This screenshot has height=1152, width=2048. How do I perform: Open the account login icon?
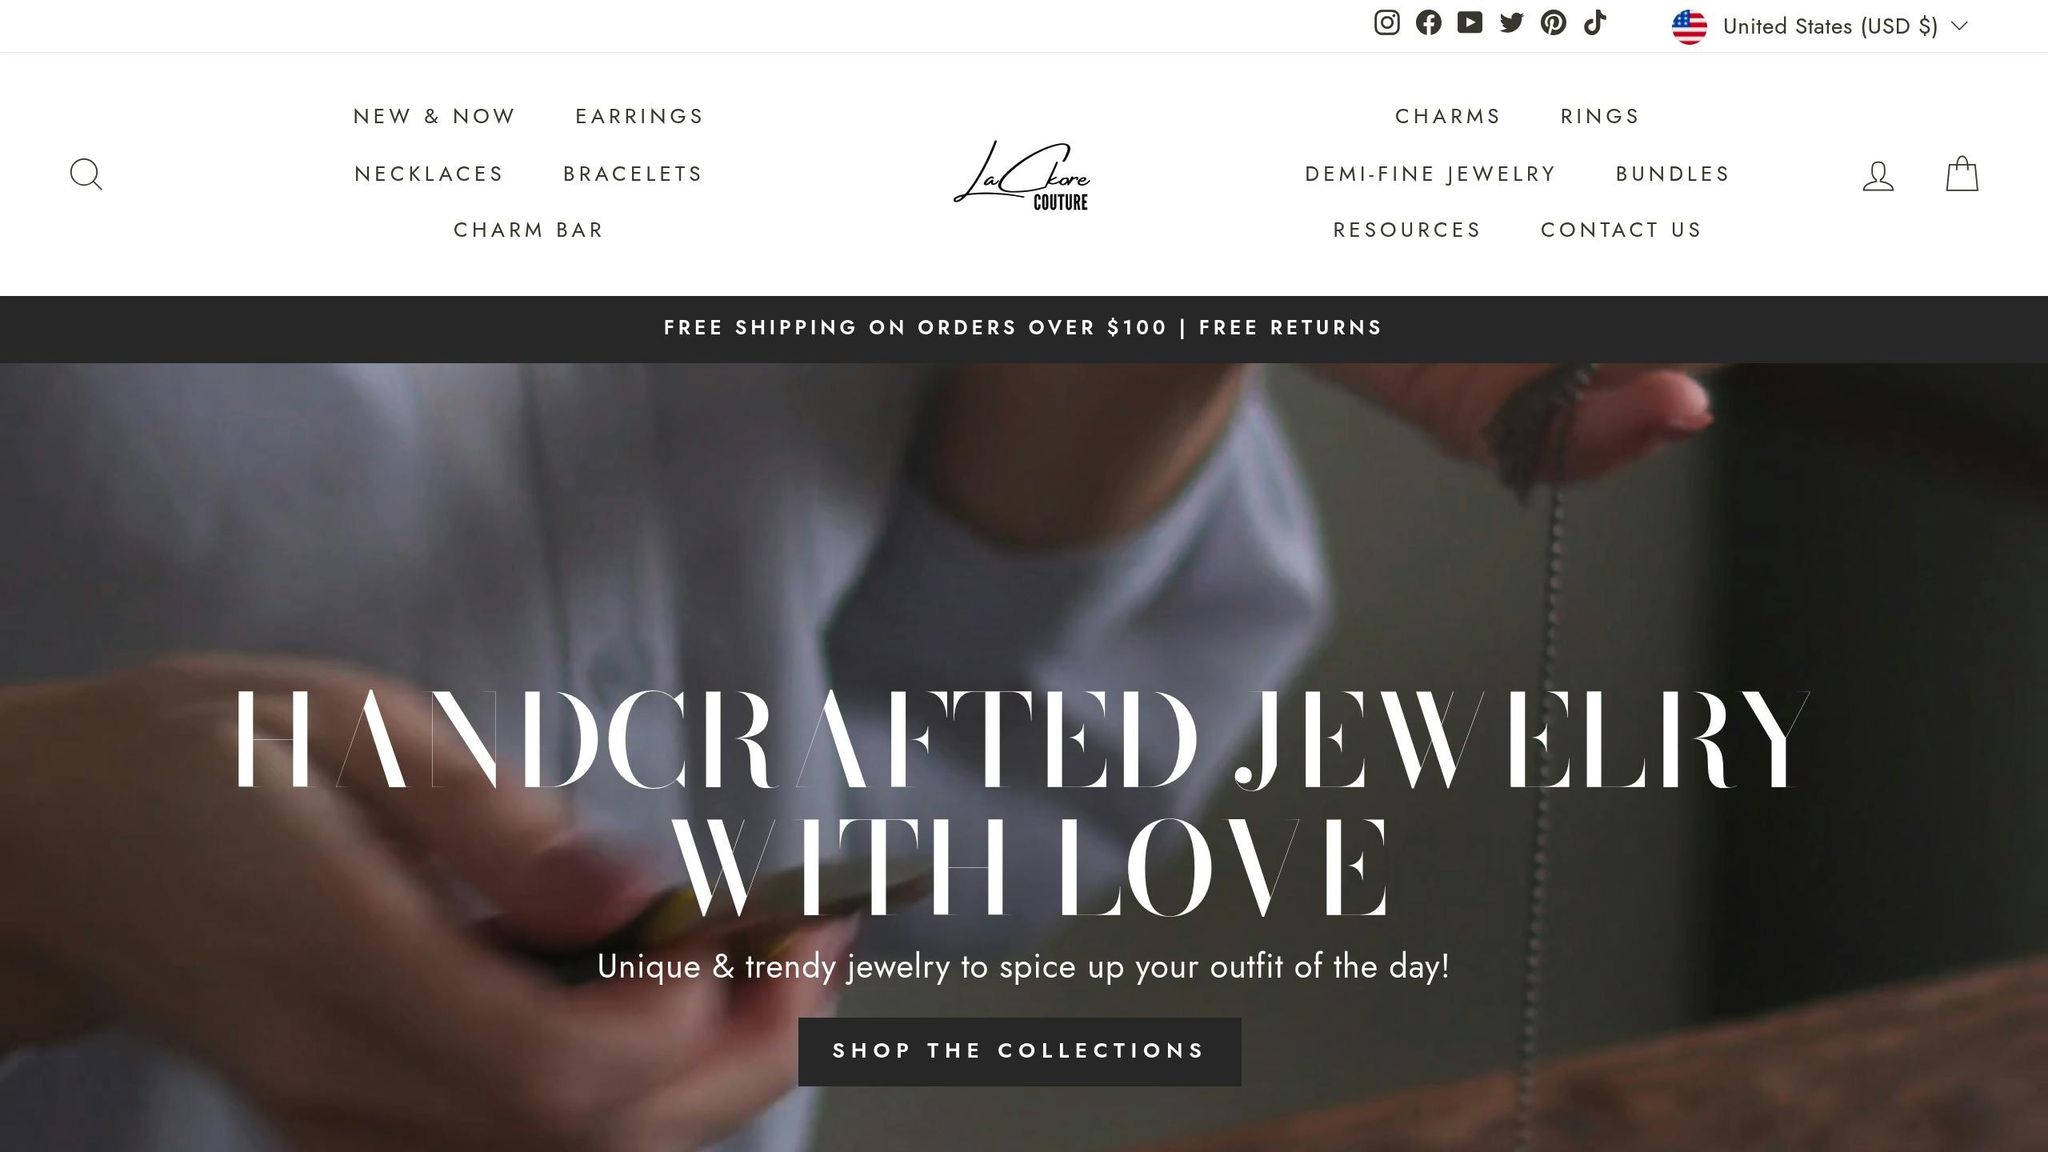1878,176
